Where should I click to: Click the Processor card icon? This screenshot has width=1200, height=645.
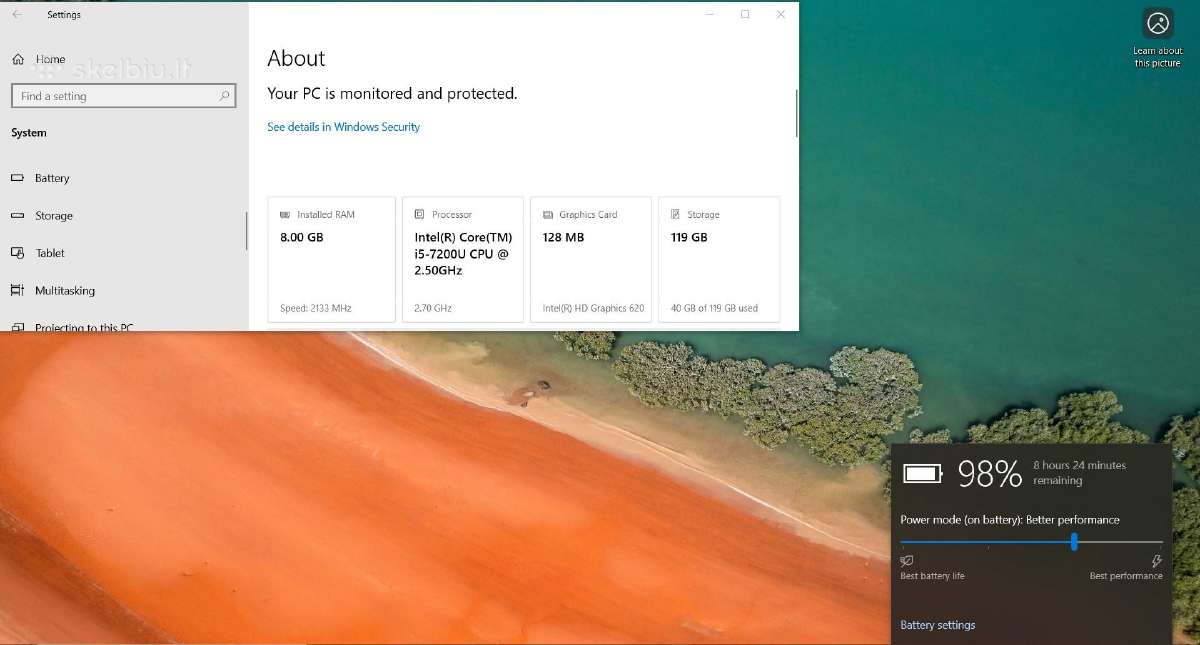[420, 215]
